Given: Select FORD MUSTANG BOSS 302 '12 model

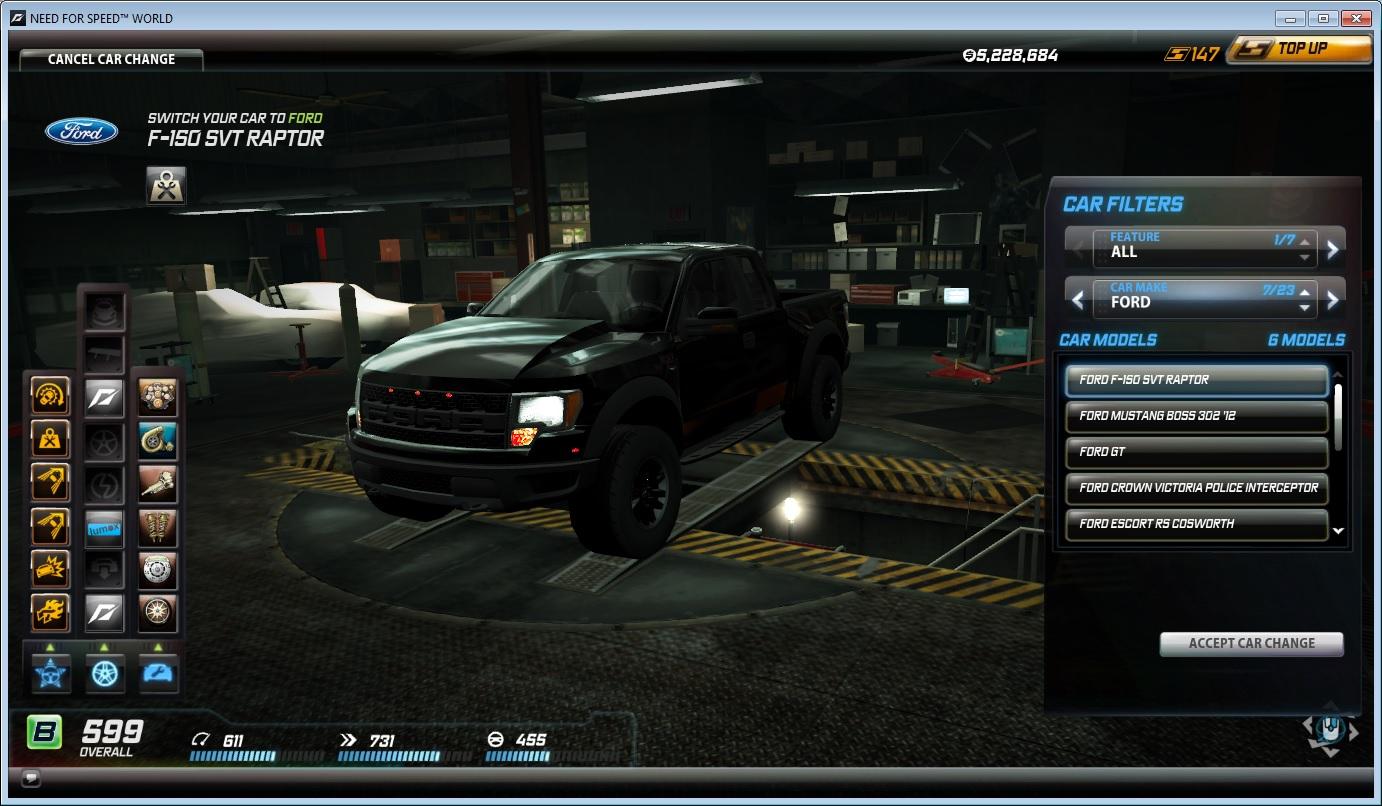Looking at the screenshot, I should (x=1197, y=416).
